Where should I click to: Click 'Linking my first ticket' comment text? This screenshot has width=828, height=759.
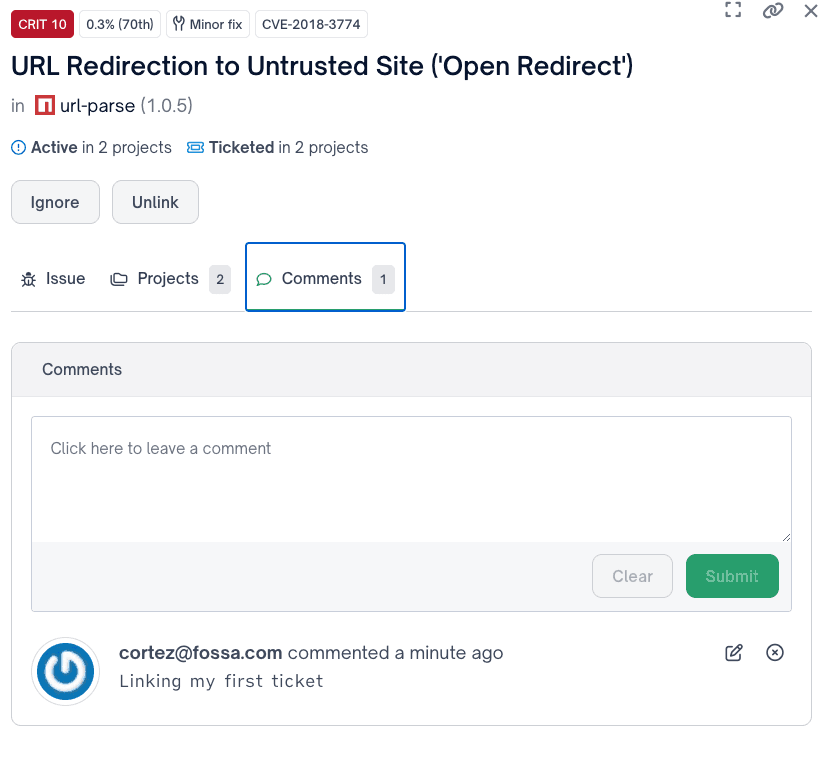point(221,681)
